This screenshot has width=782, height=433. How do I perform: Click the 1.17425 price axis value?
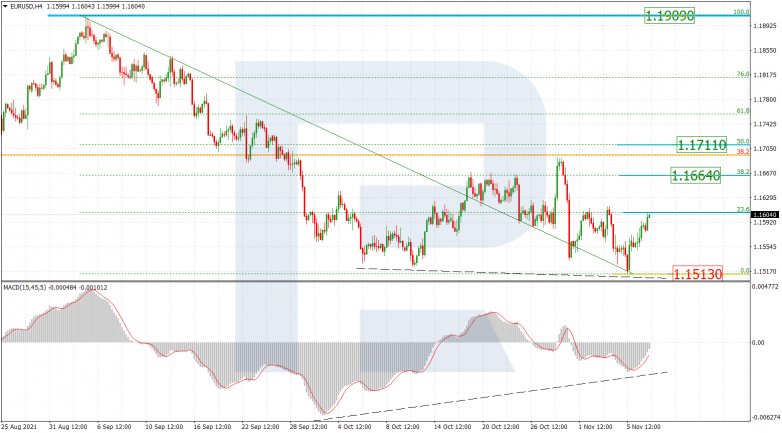tap(766, 124)
